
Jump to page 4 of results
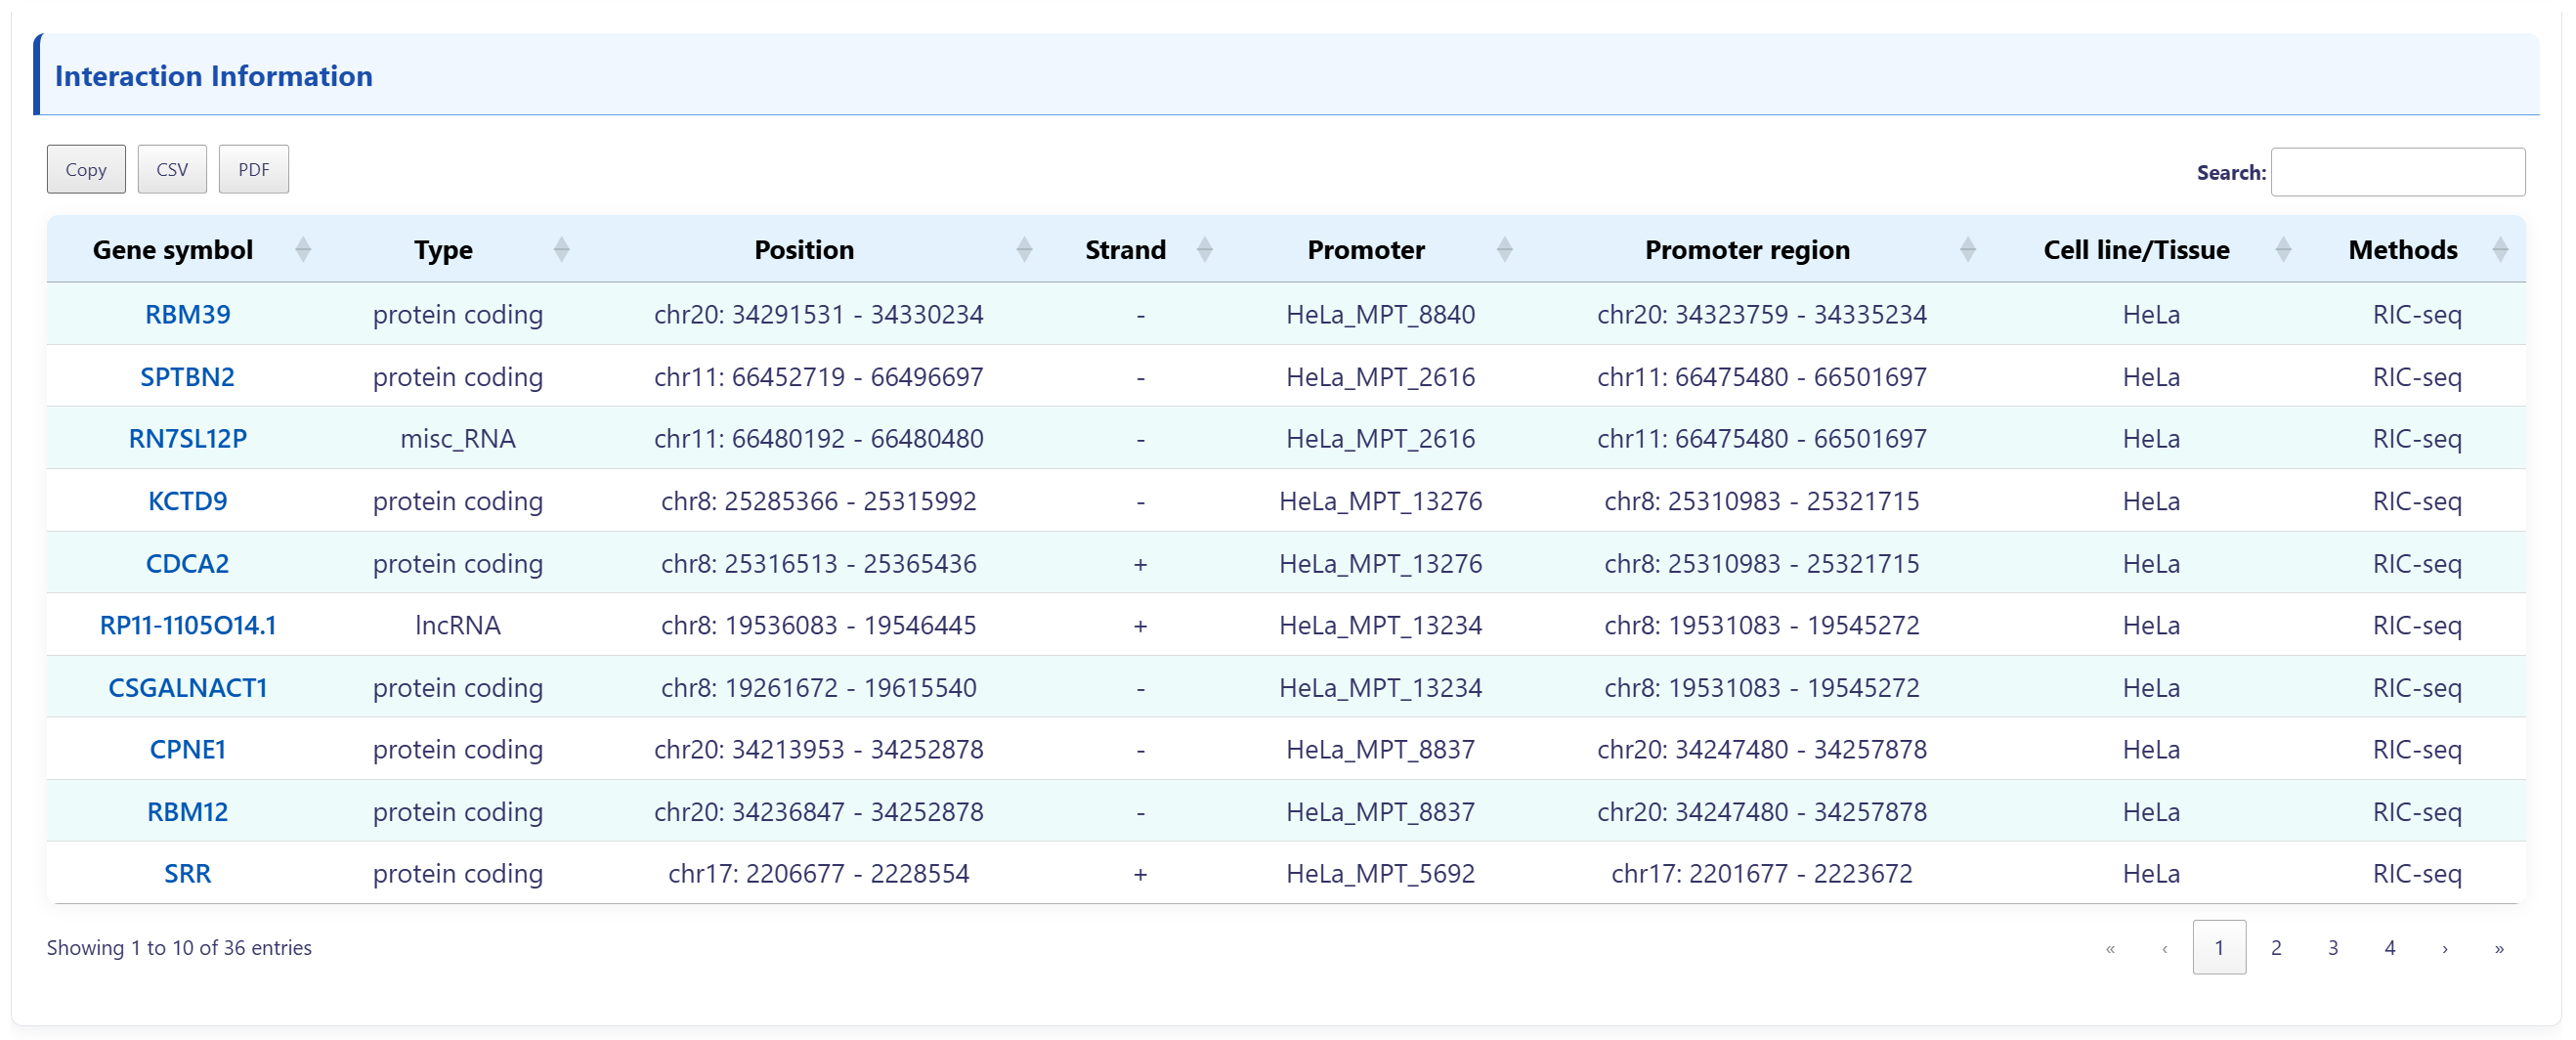point(2390,948)
